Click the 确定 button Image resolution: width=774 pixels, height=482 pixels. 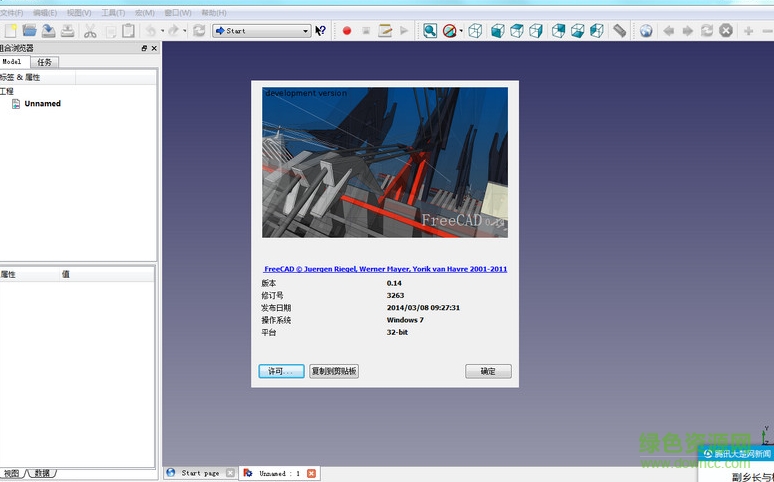point(488,371)
